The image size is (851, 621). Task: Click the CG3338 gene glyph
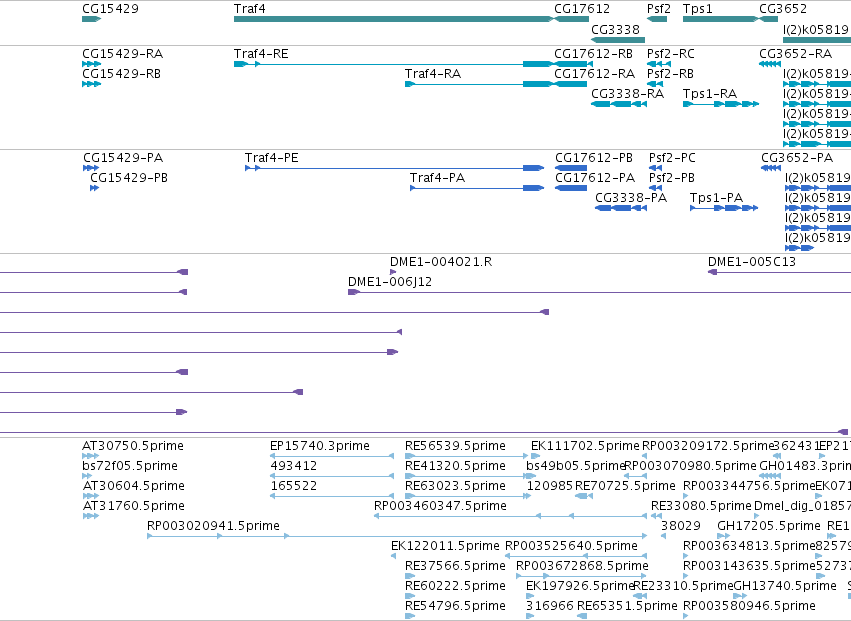click(x=618, y=40)
